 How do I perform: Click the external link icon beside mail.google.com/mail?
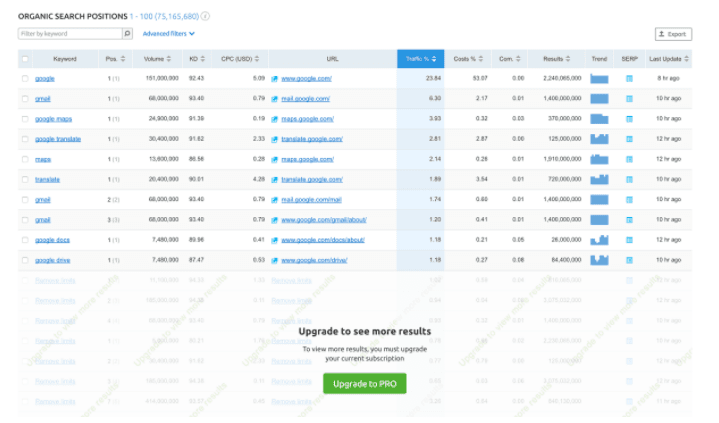[274, 200]
